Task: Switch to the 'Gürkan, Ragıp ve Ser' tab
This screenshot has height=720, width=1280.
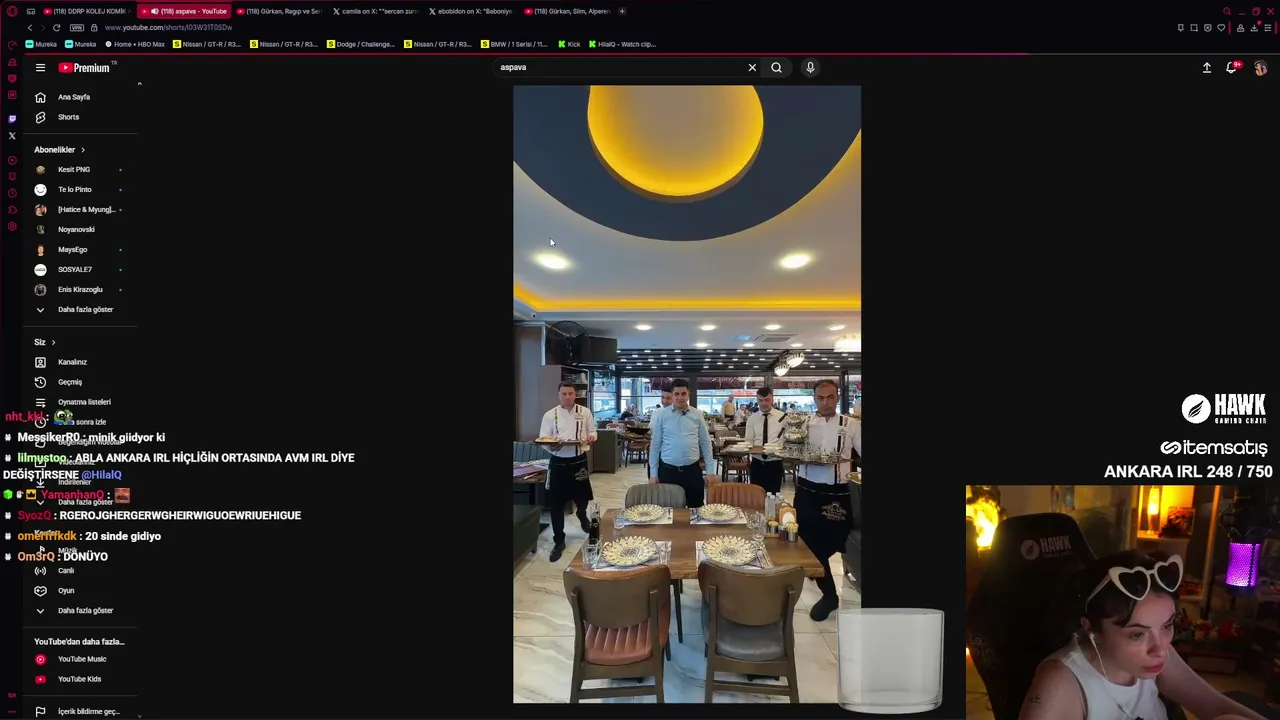Action: click(280, 11)
